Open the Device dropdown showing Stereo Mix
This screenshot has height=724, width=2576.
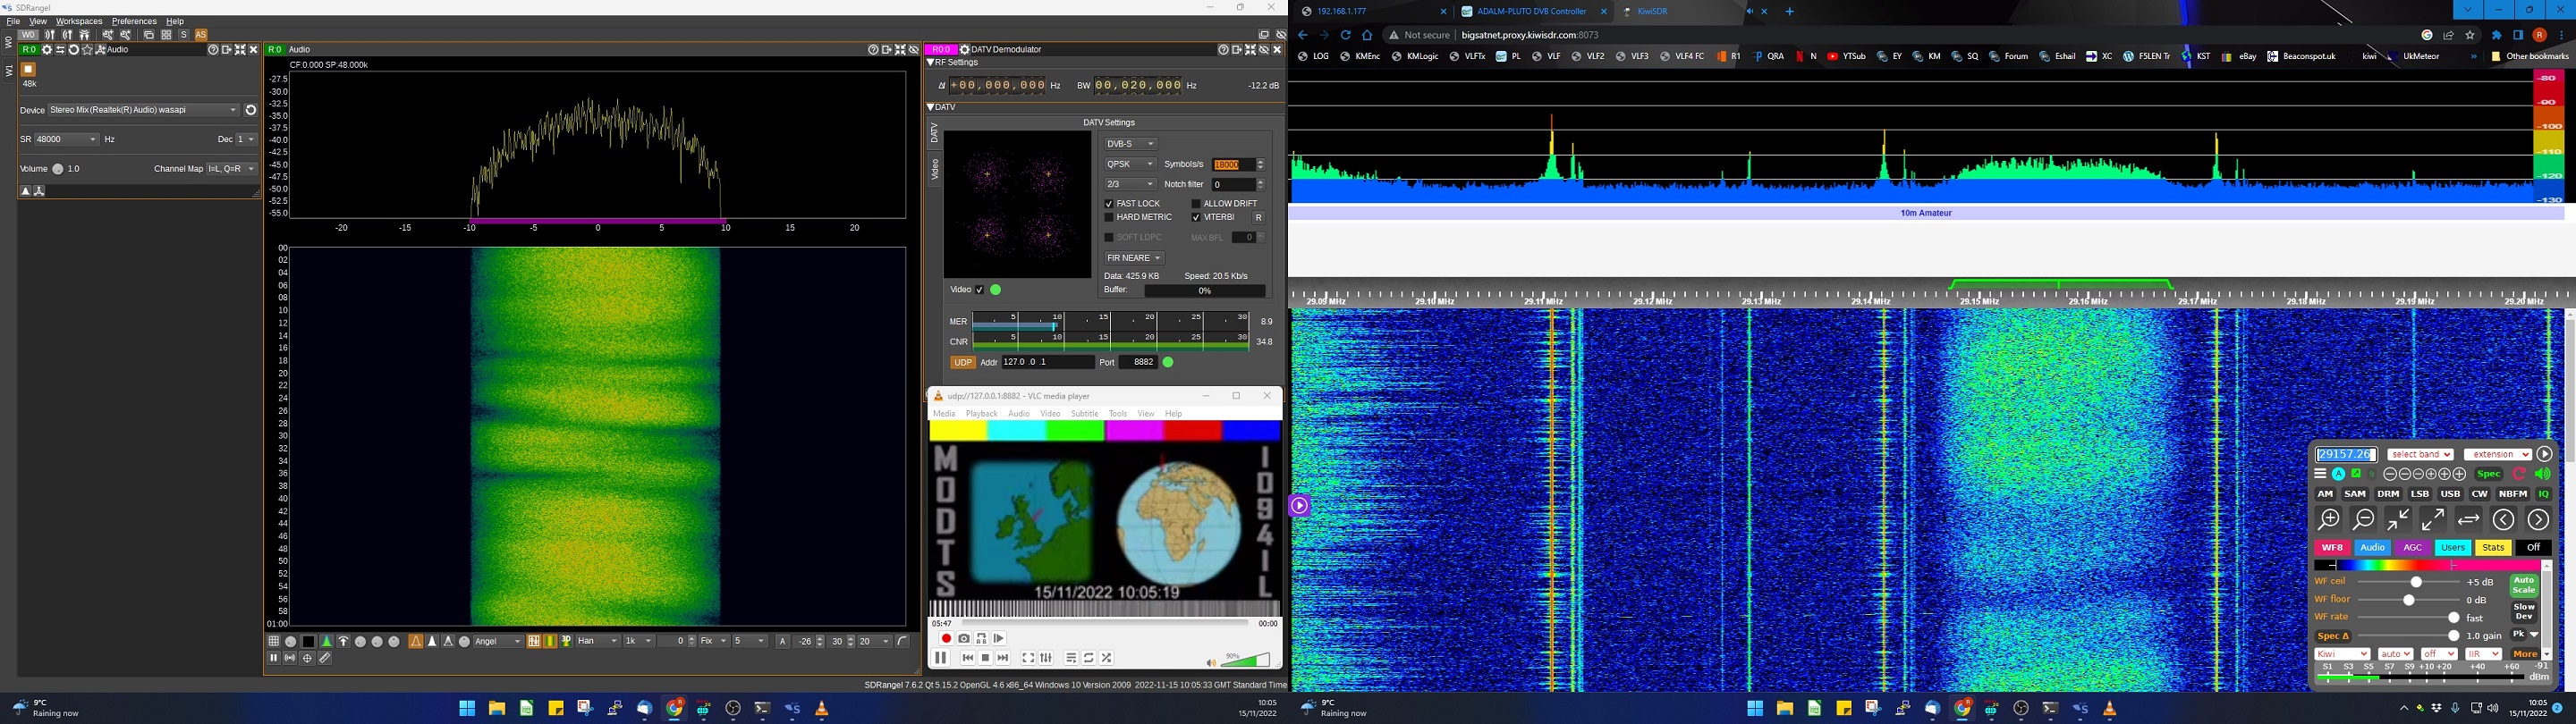click(x=144, y=110)
